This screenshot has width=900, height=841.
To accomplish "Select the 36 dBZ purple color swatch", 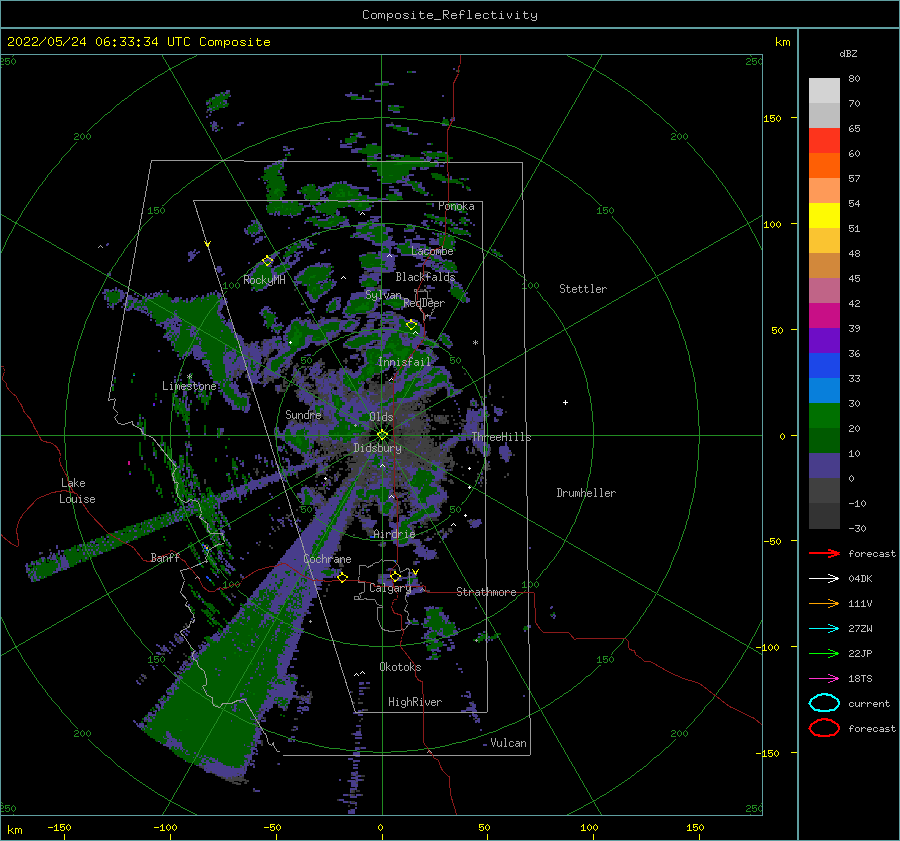I will point(824,340).
